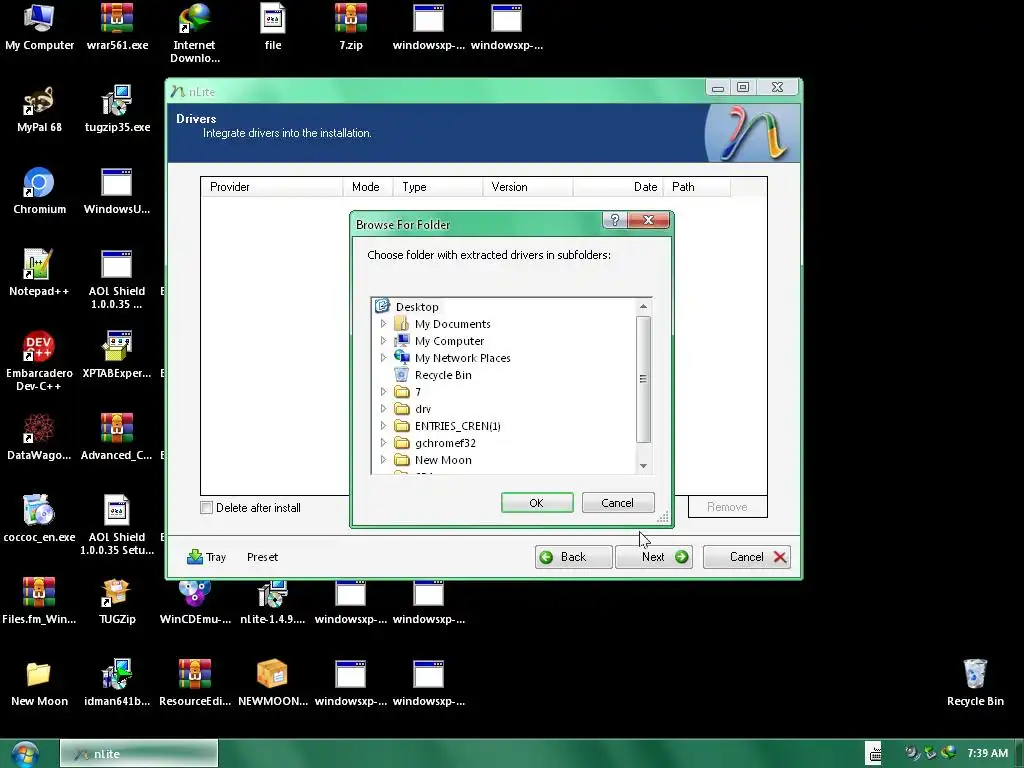Click the Version column header
1024x768 pixels.
point(528,187)
